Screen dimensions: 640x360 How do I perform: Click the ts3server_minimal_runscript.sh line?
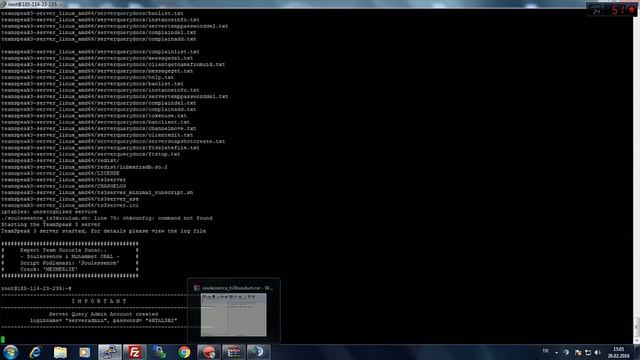[x=97, y=192]
